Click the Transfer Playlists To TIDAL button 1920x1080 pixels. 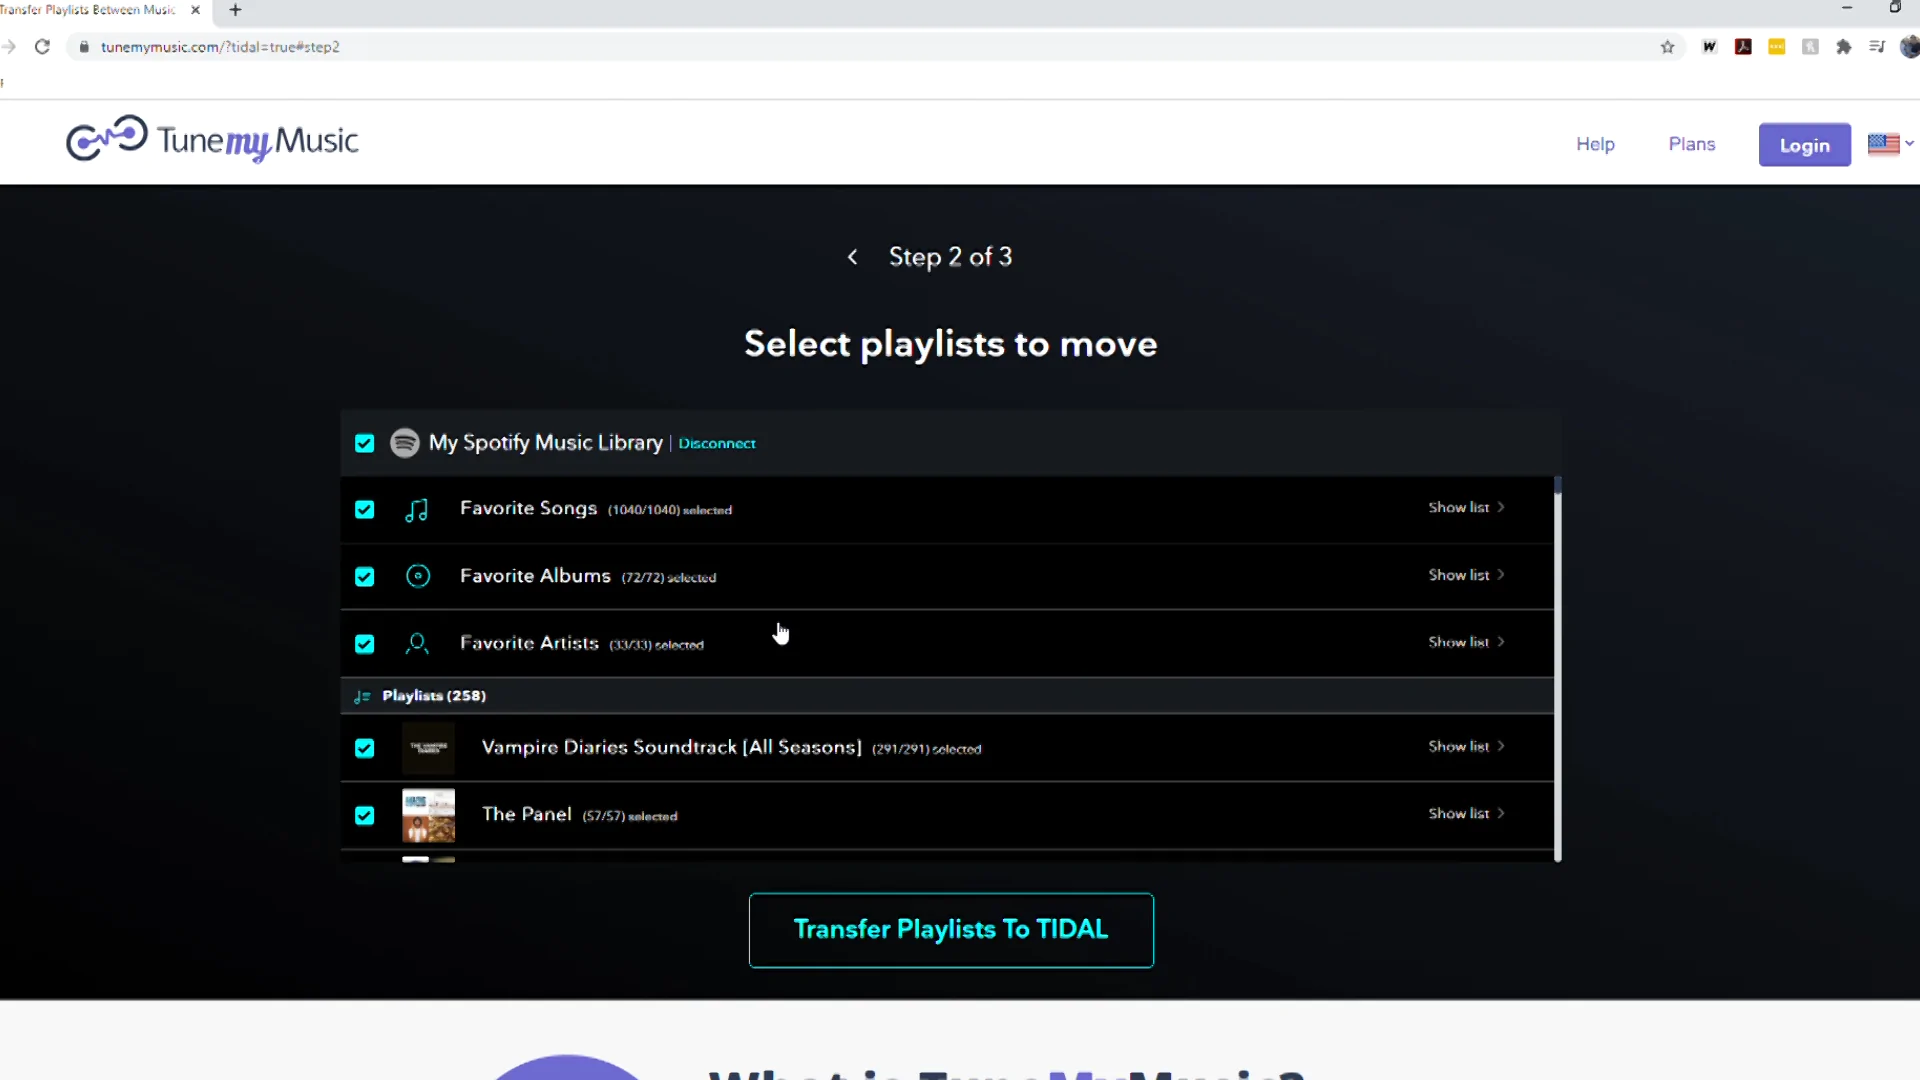(951, 928)
